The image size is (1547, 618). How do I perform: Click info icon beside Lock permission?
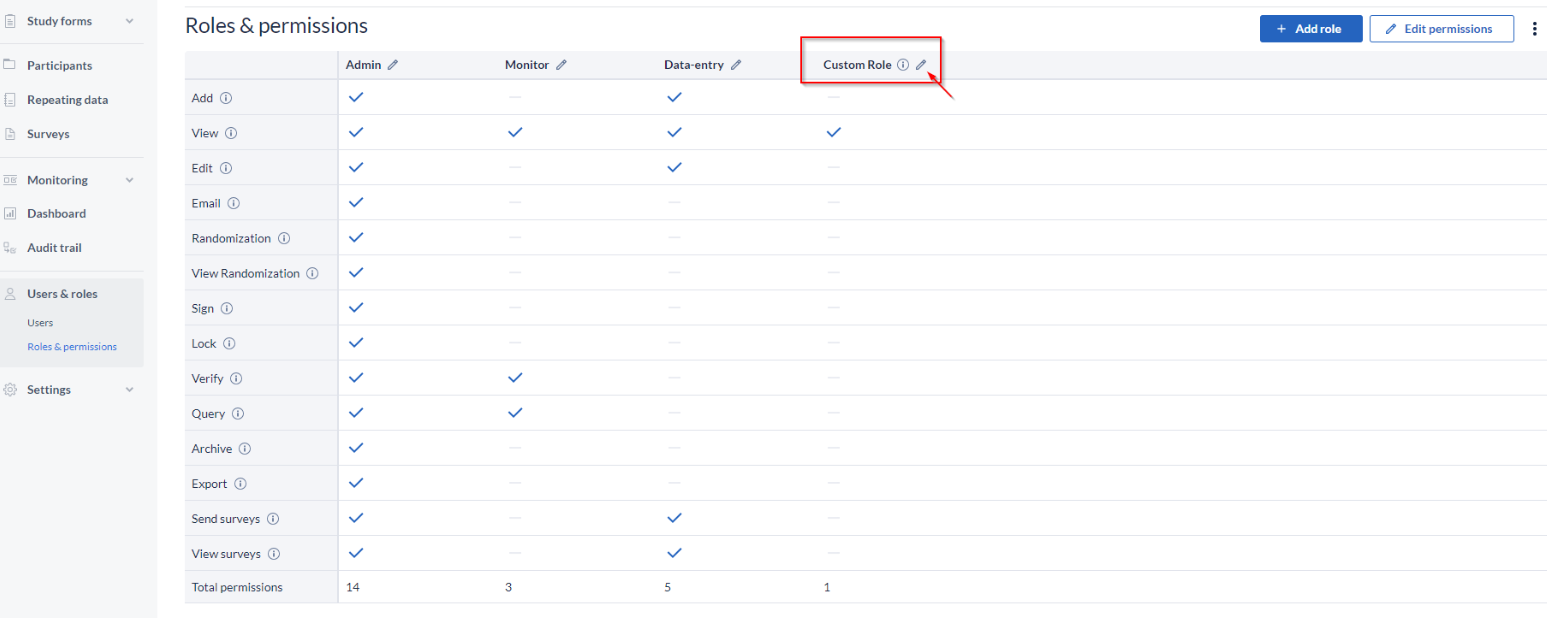[229, 343]
